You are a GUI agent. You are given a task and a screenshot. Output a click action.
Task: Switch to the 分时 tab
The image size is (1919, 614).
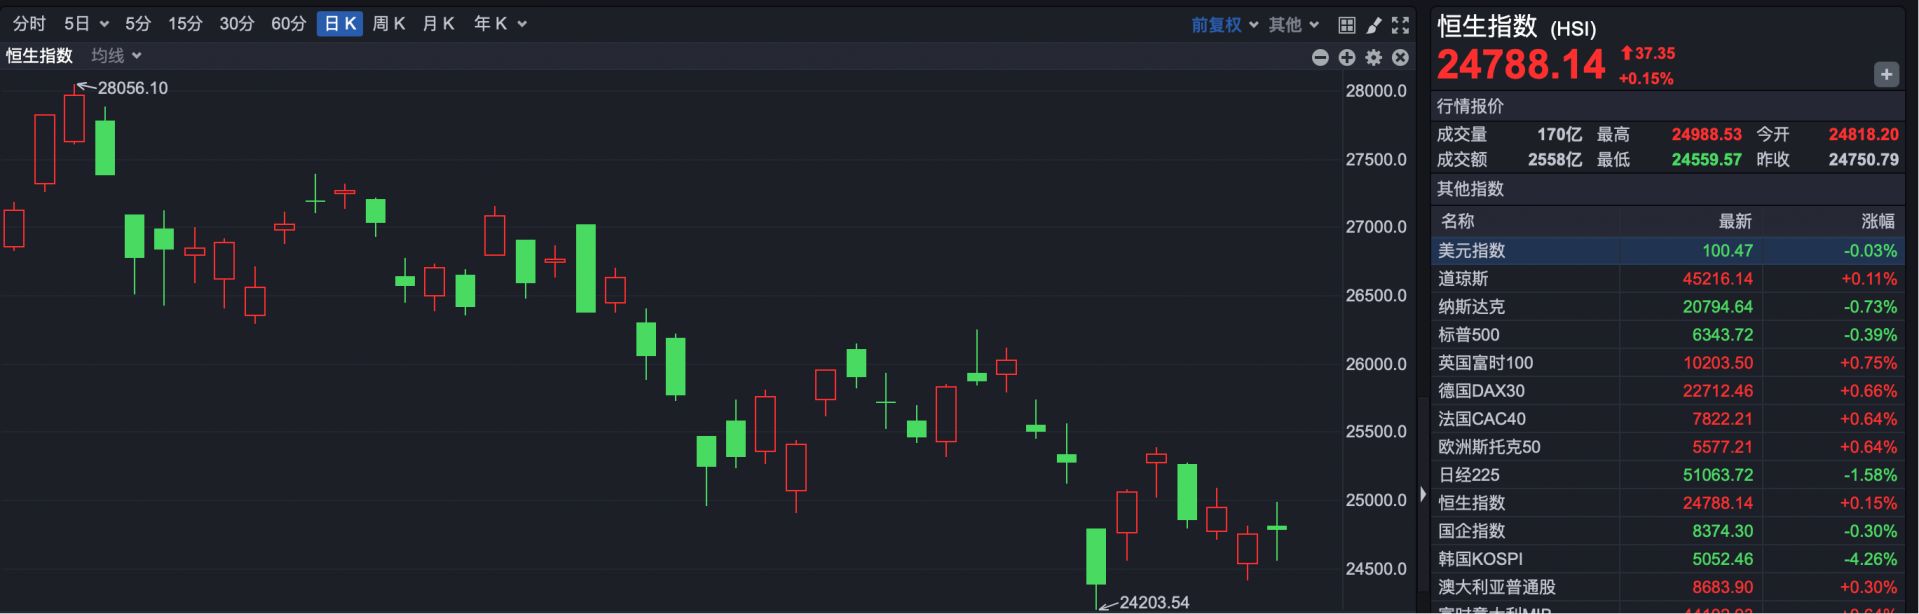click(x=29, y=24)
